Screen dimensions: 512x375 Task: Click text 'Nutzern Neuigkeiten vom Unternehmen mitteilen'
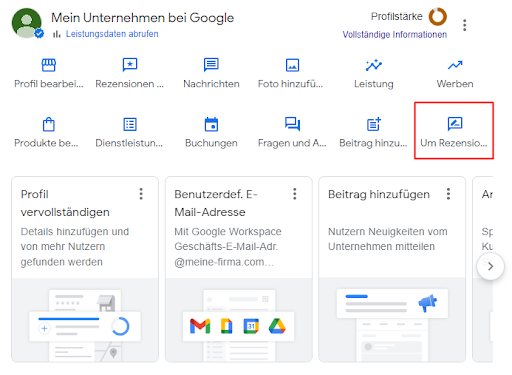coord(388,239)
